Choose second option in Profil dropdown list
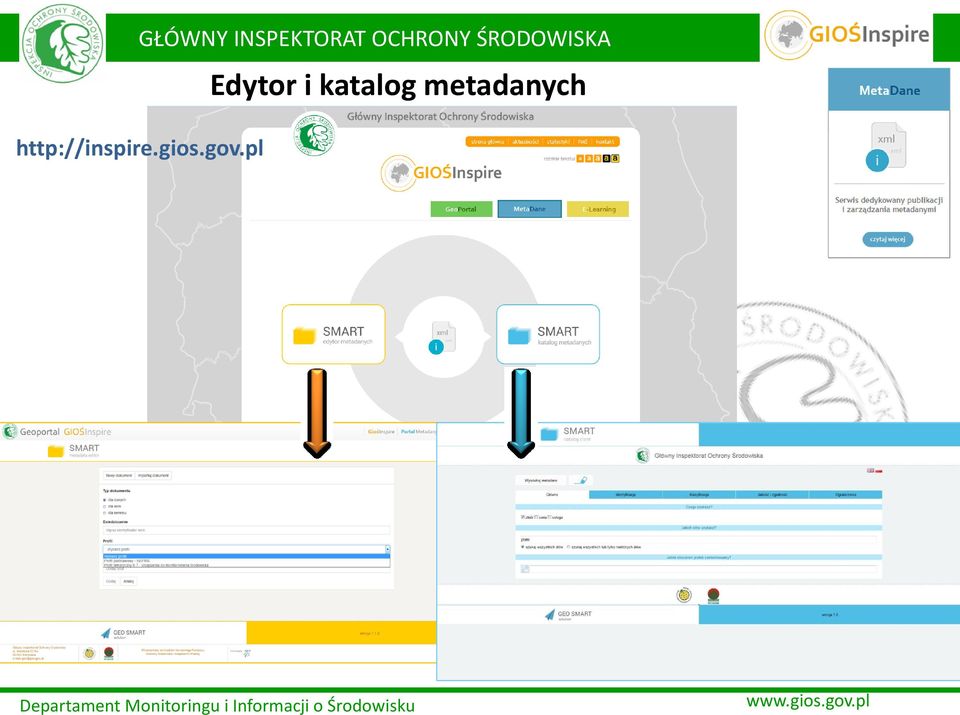 tap(246, 561)
